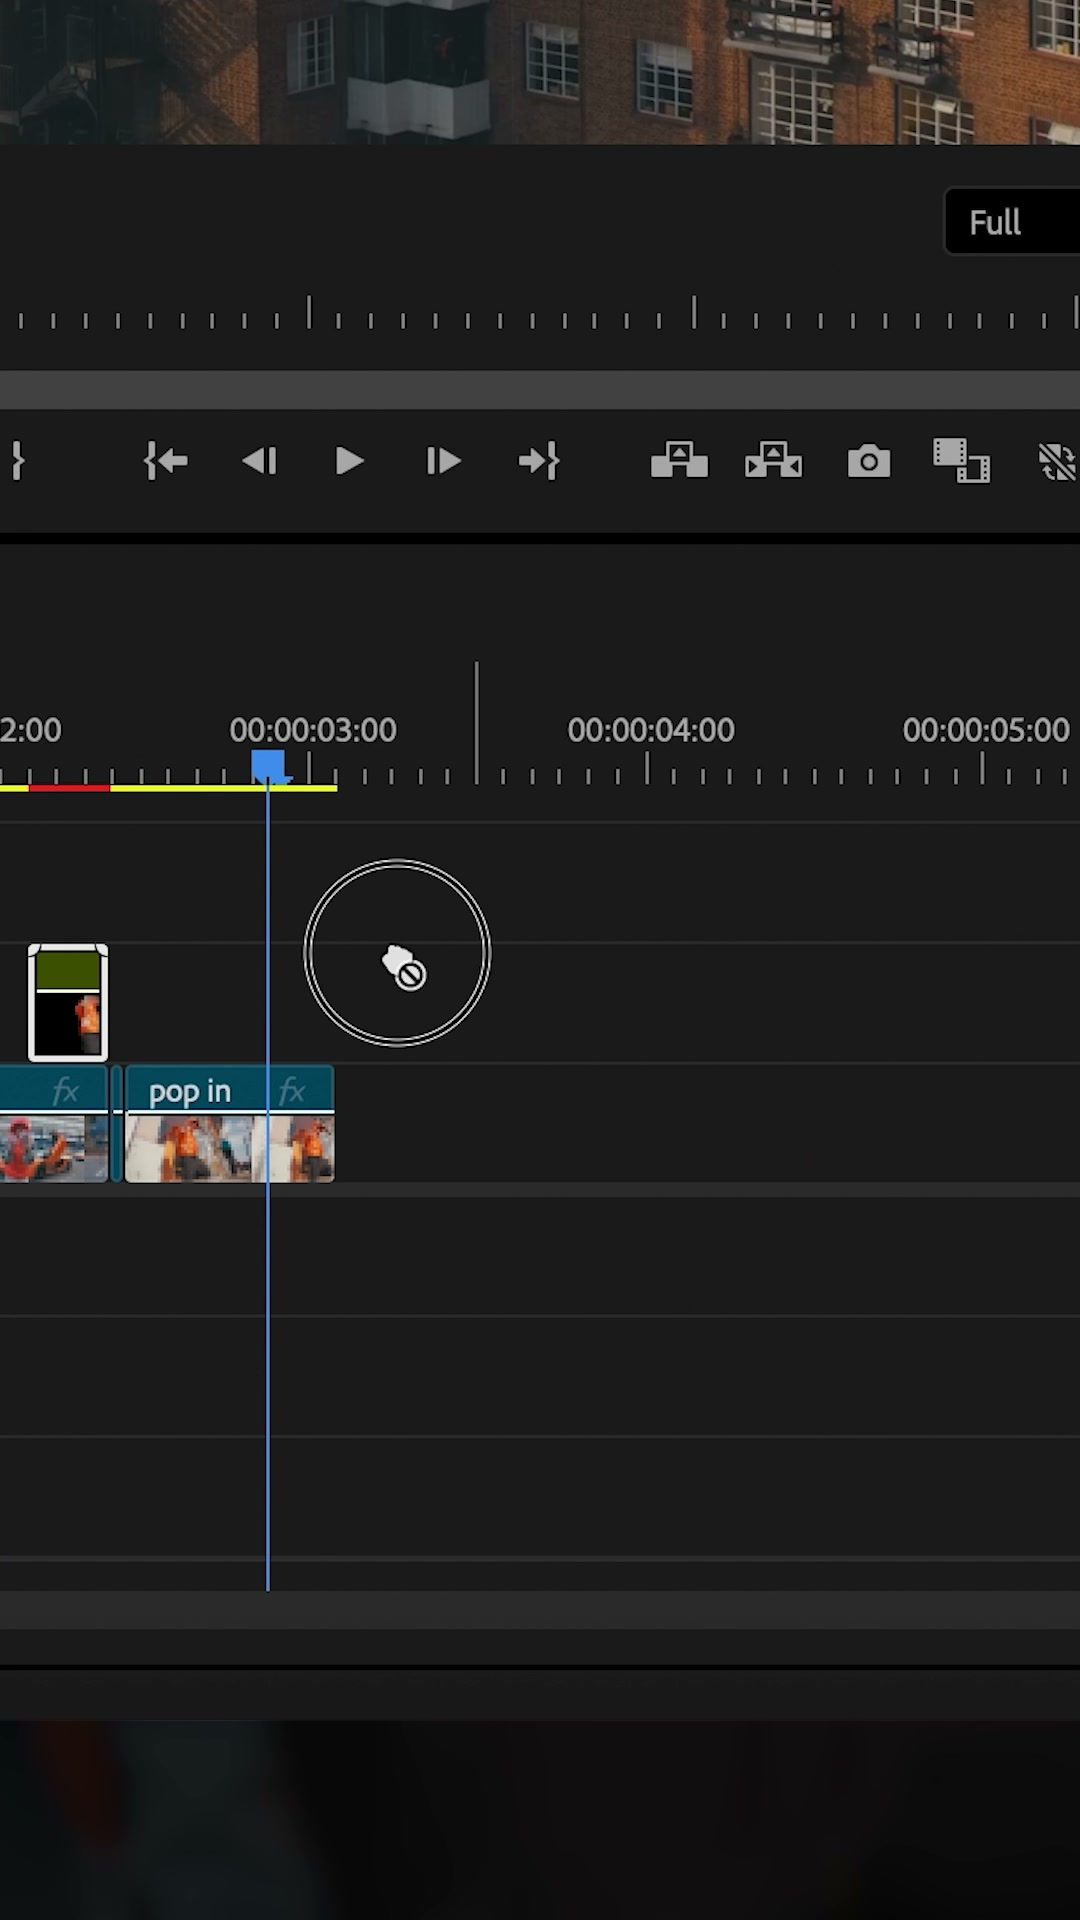Click the red render bar segment
Viewport: 1080px width, 1920px height.
click(x=69, y=788)
